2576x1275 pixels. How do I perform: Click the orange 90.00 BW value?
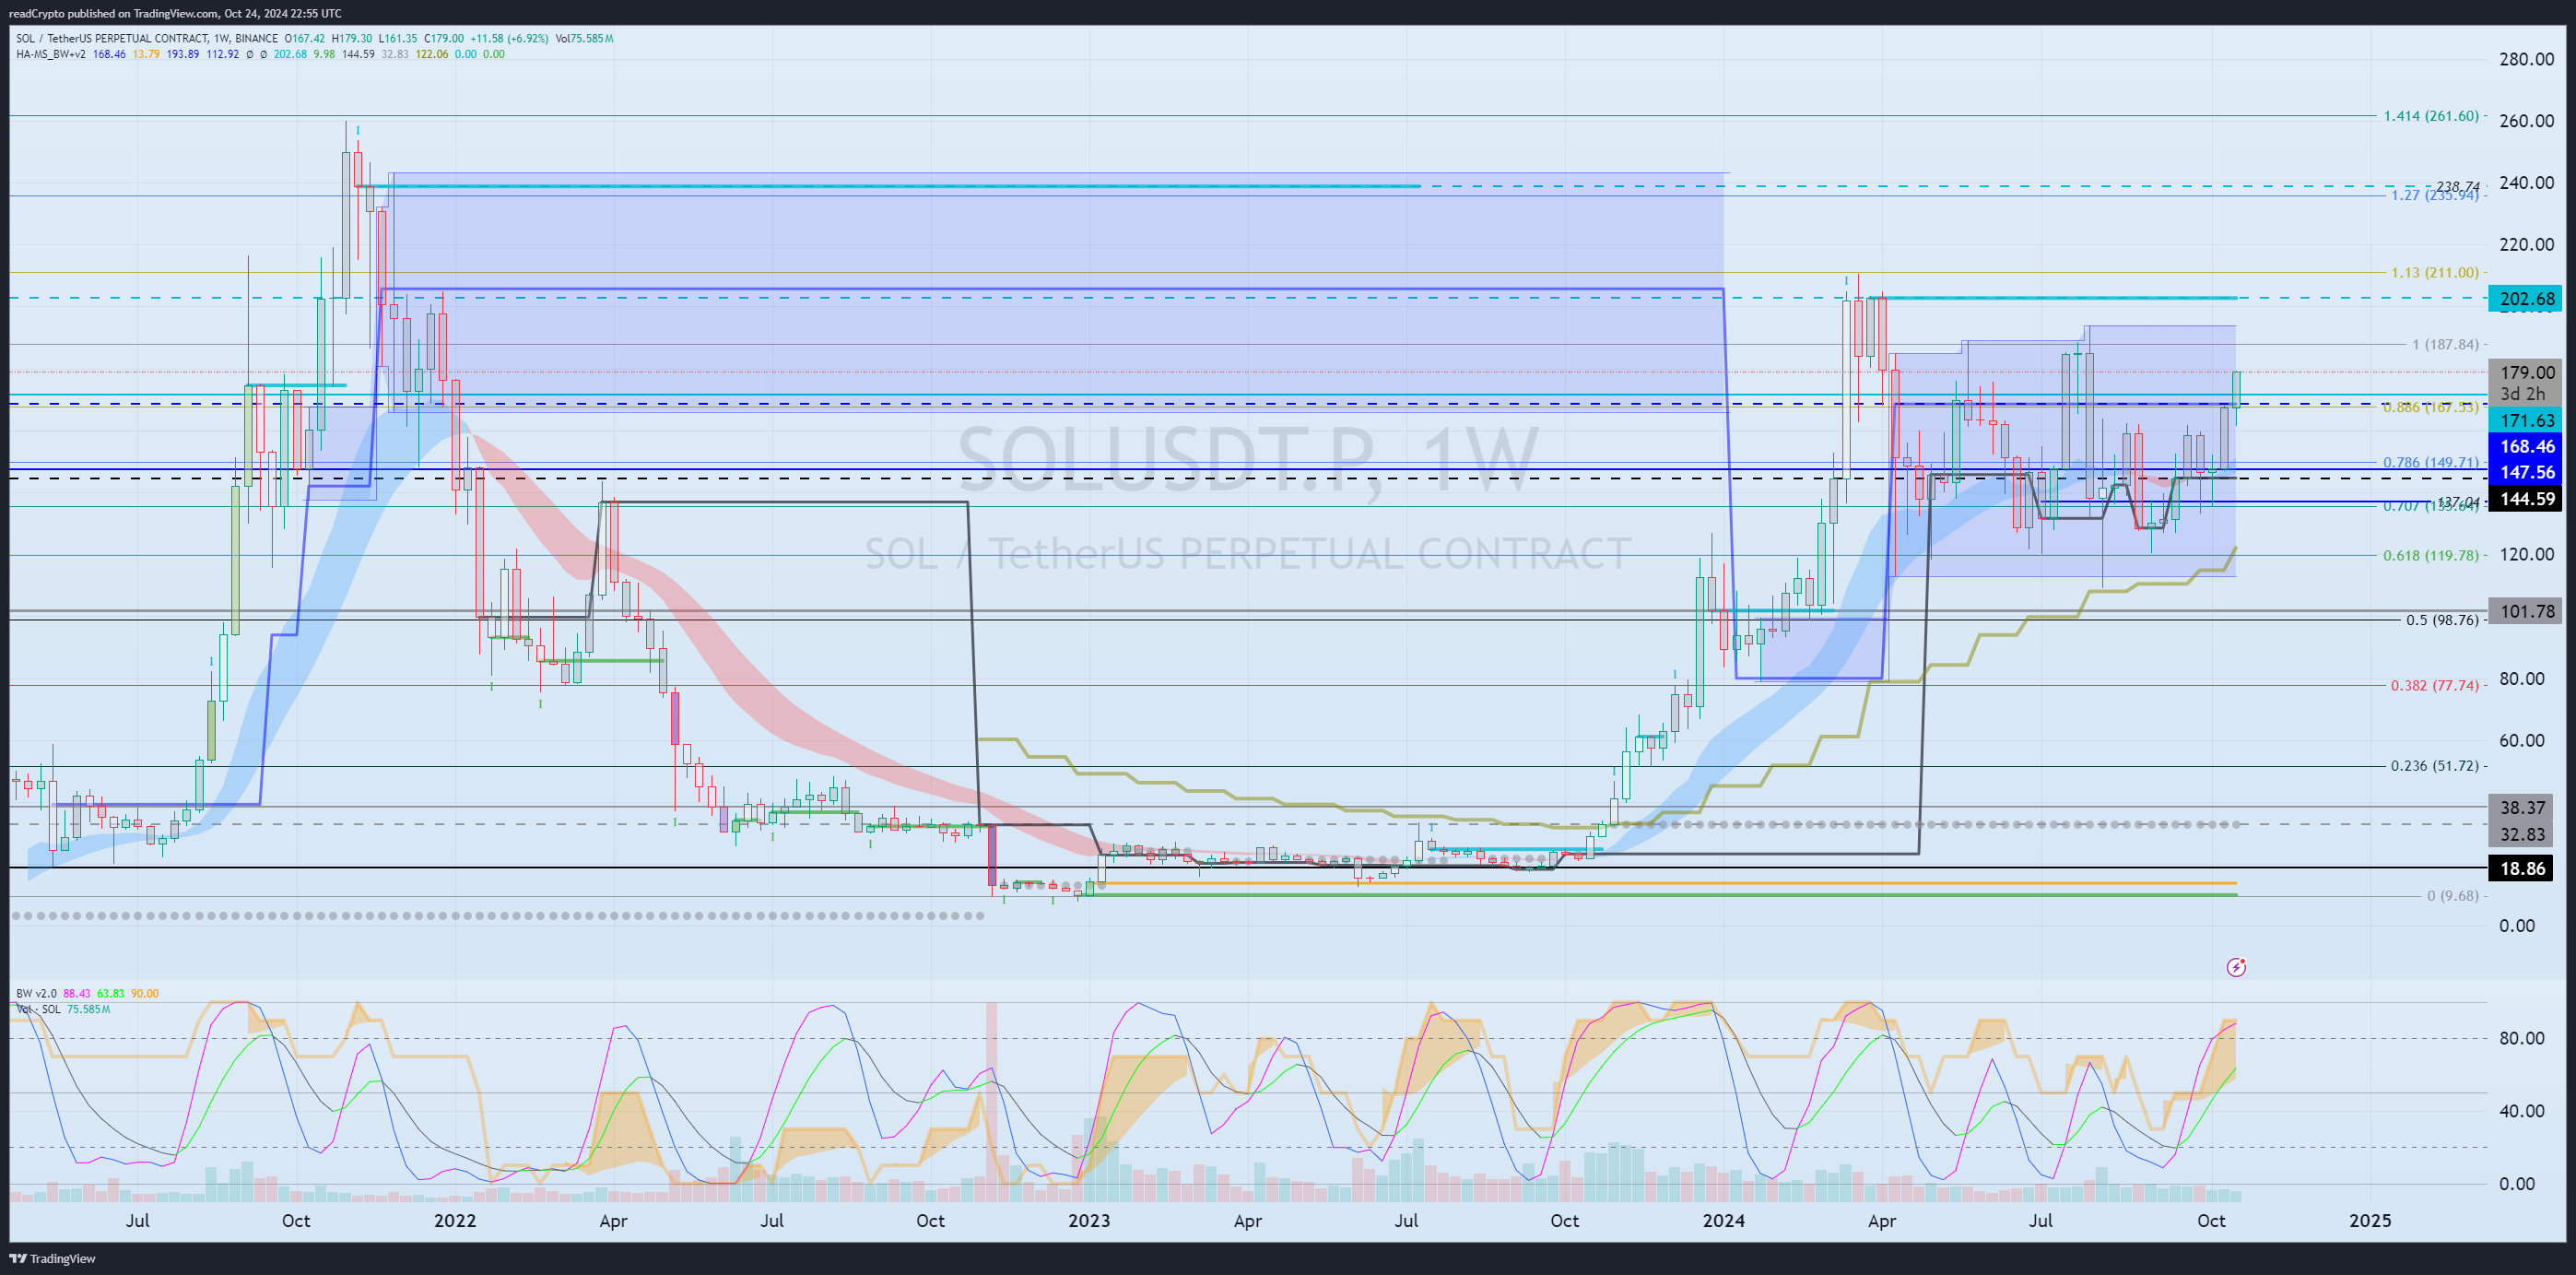click(x=145, y=994)
